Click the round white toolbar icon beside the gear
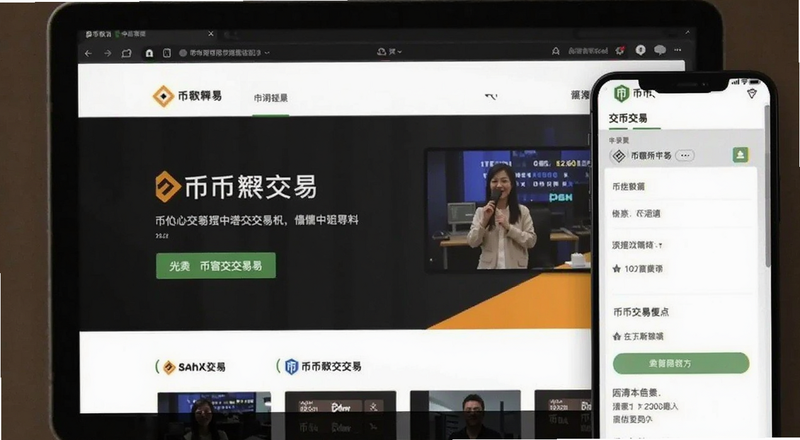This screenshot has width=800, height=440. (x=641, y=50)
